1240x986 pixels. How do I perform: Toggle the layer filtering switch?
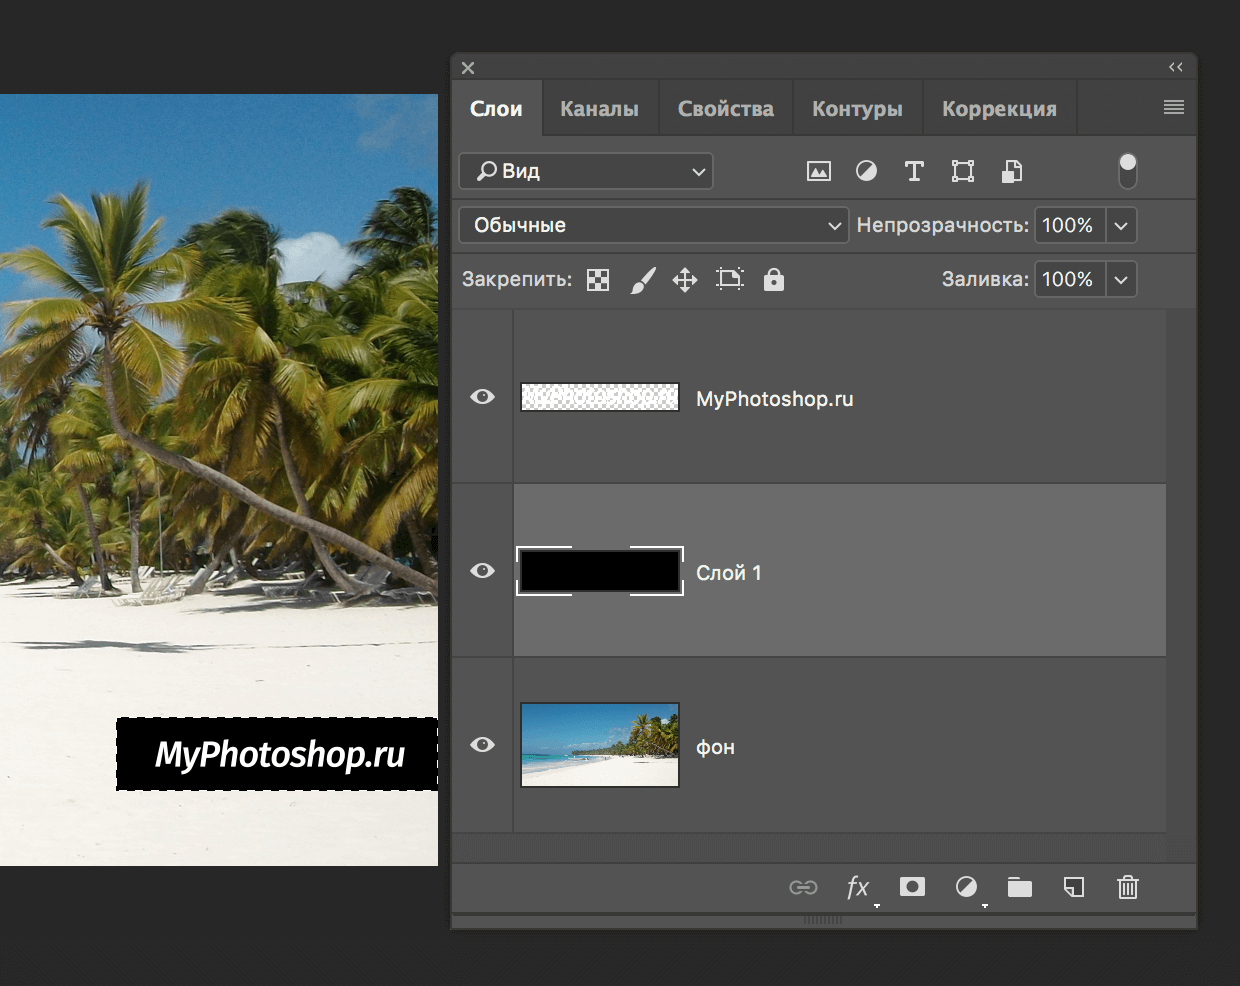1127,171
